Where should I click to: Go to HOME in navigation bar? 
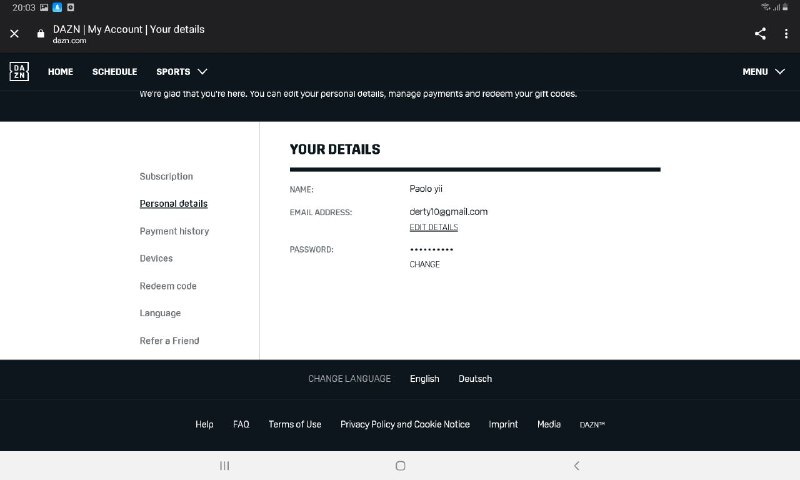(60, 72)
